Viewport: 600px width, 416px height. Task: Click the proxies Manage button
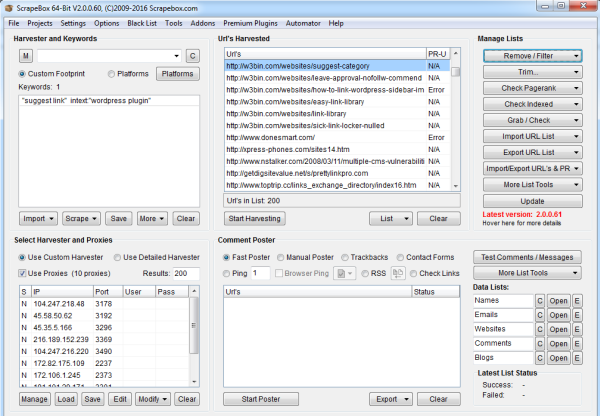click(34, 399)
